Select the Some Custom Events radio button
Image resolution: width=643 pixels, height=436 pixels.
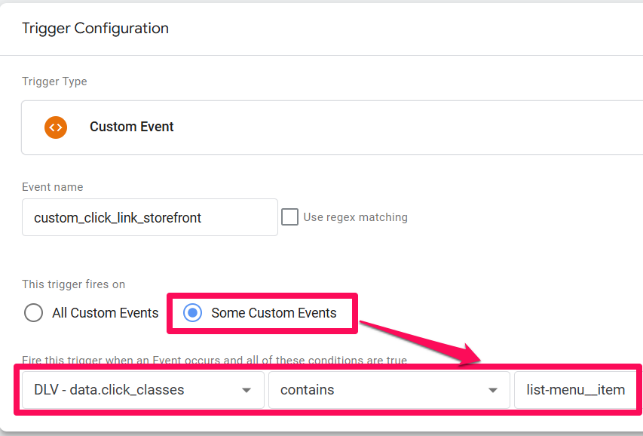(192, 313)
